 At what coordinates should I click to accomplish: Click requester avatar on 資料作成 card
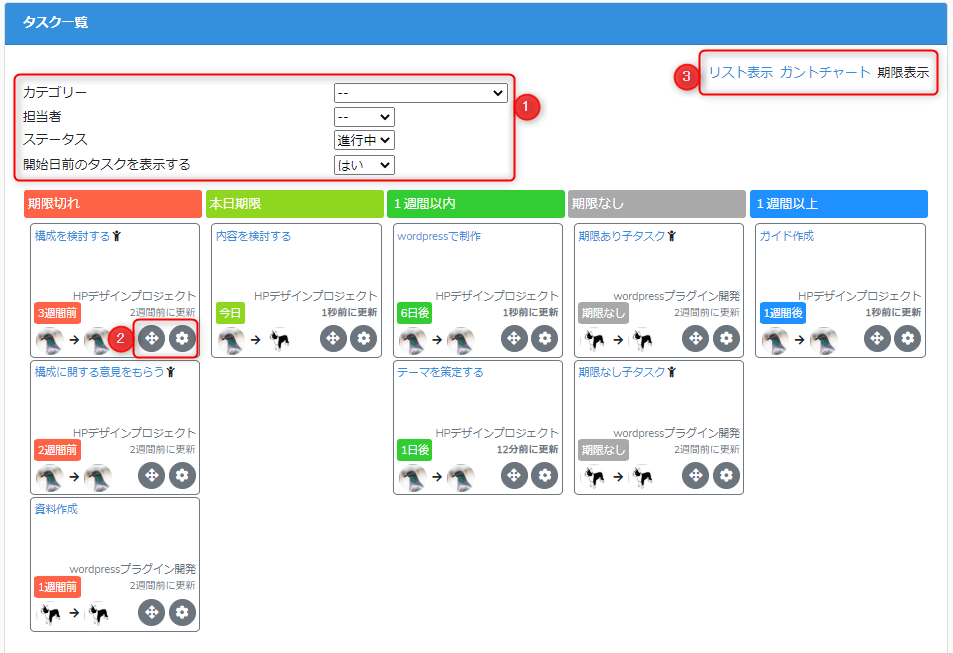click(50, 613)
